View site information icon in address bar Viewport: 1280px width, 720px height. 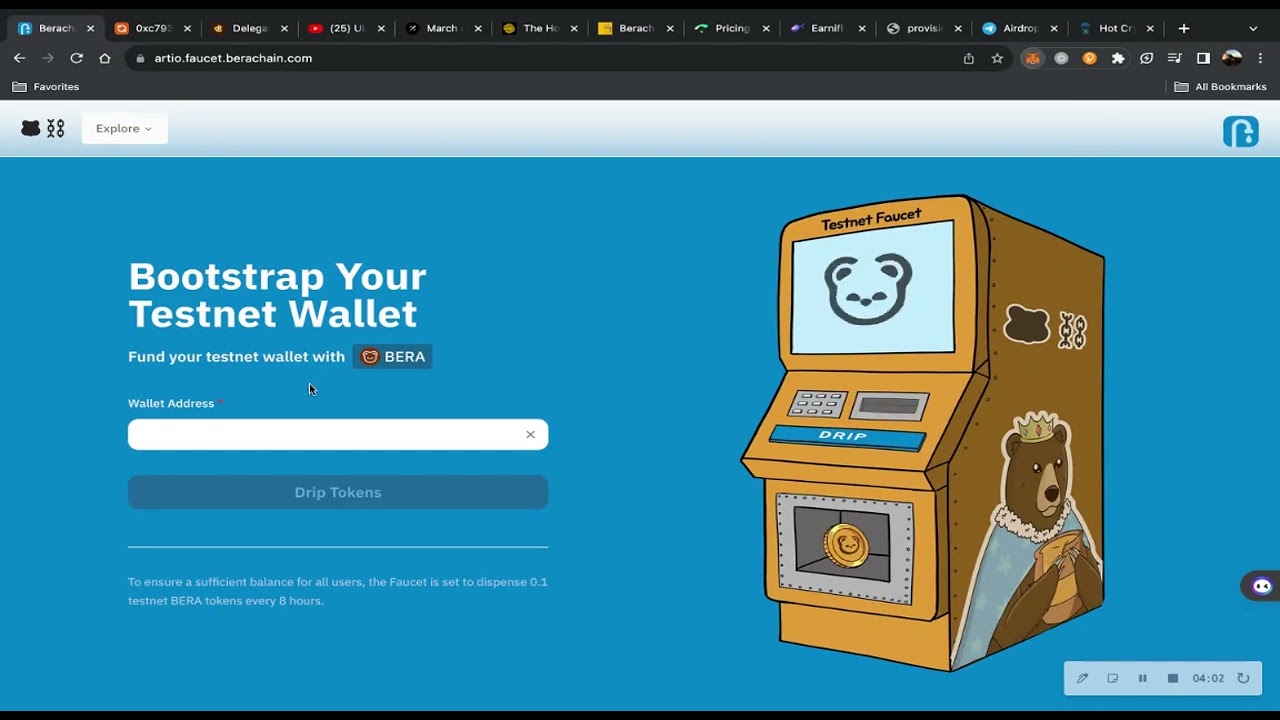[140, 58]
